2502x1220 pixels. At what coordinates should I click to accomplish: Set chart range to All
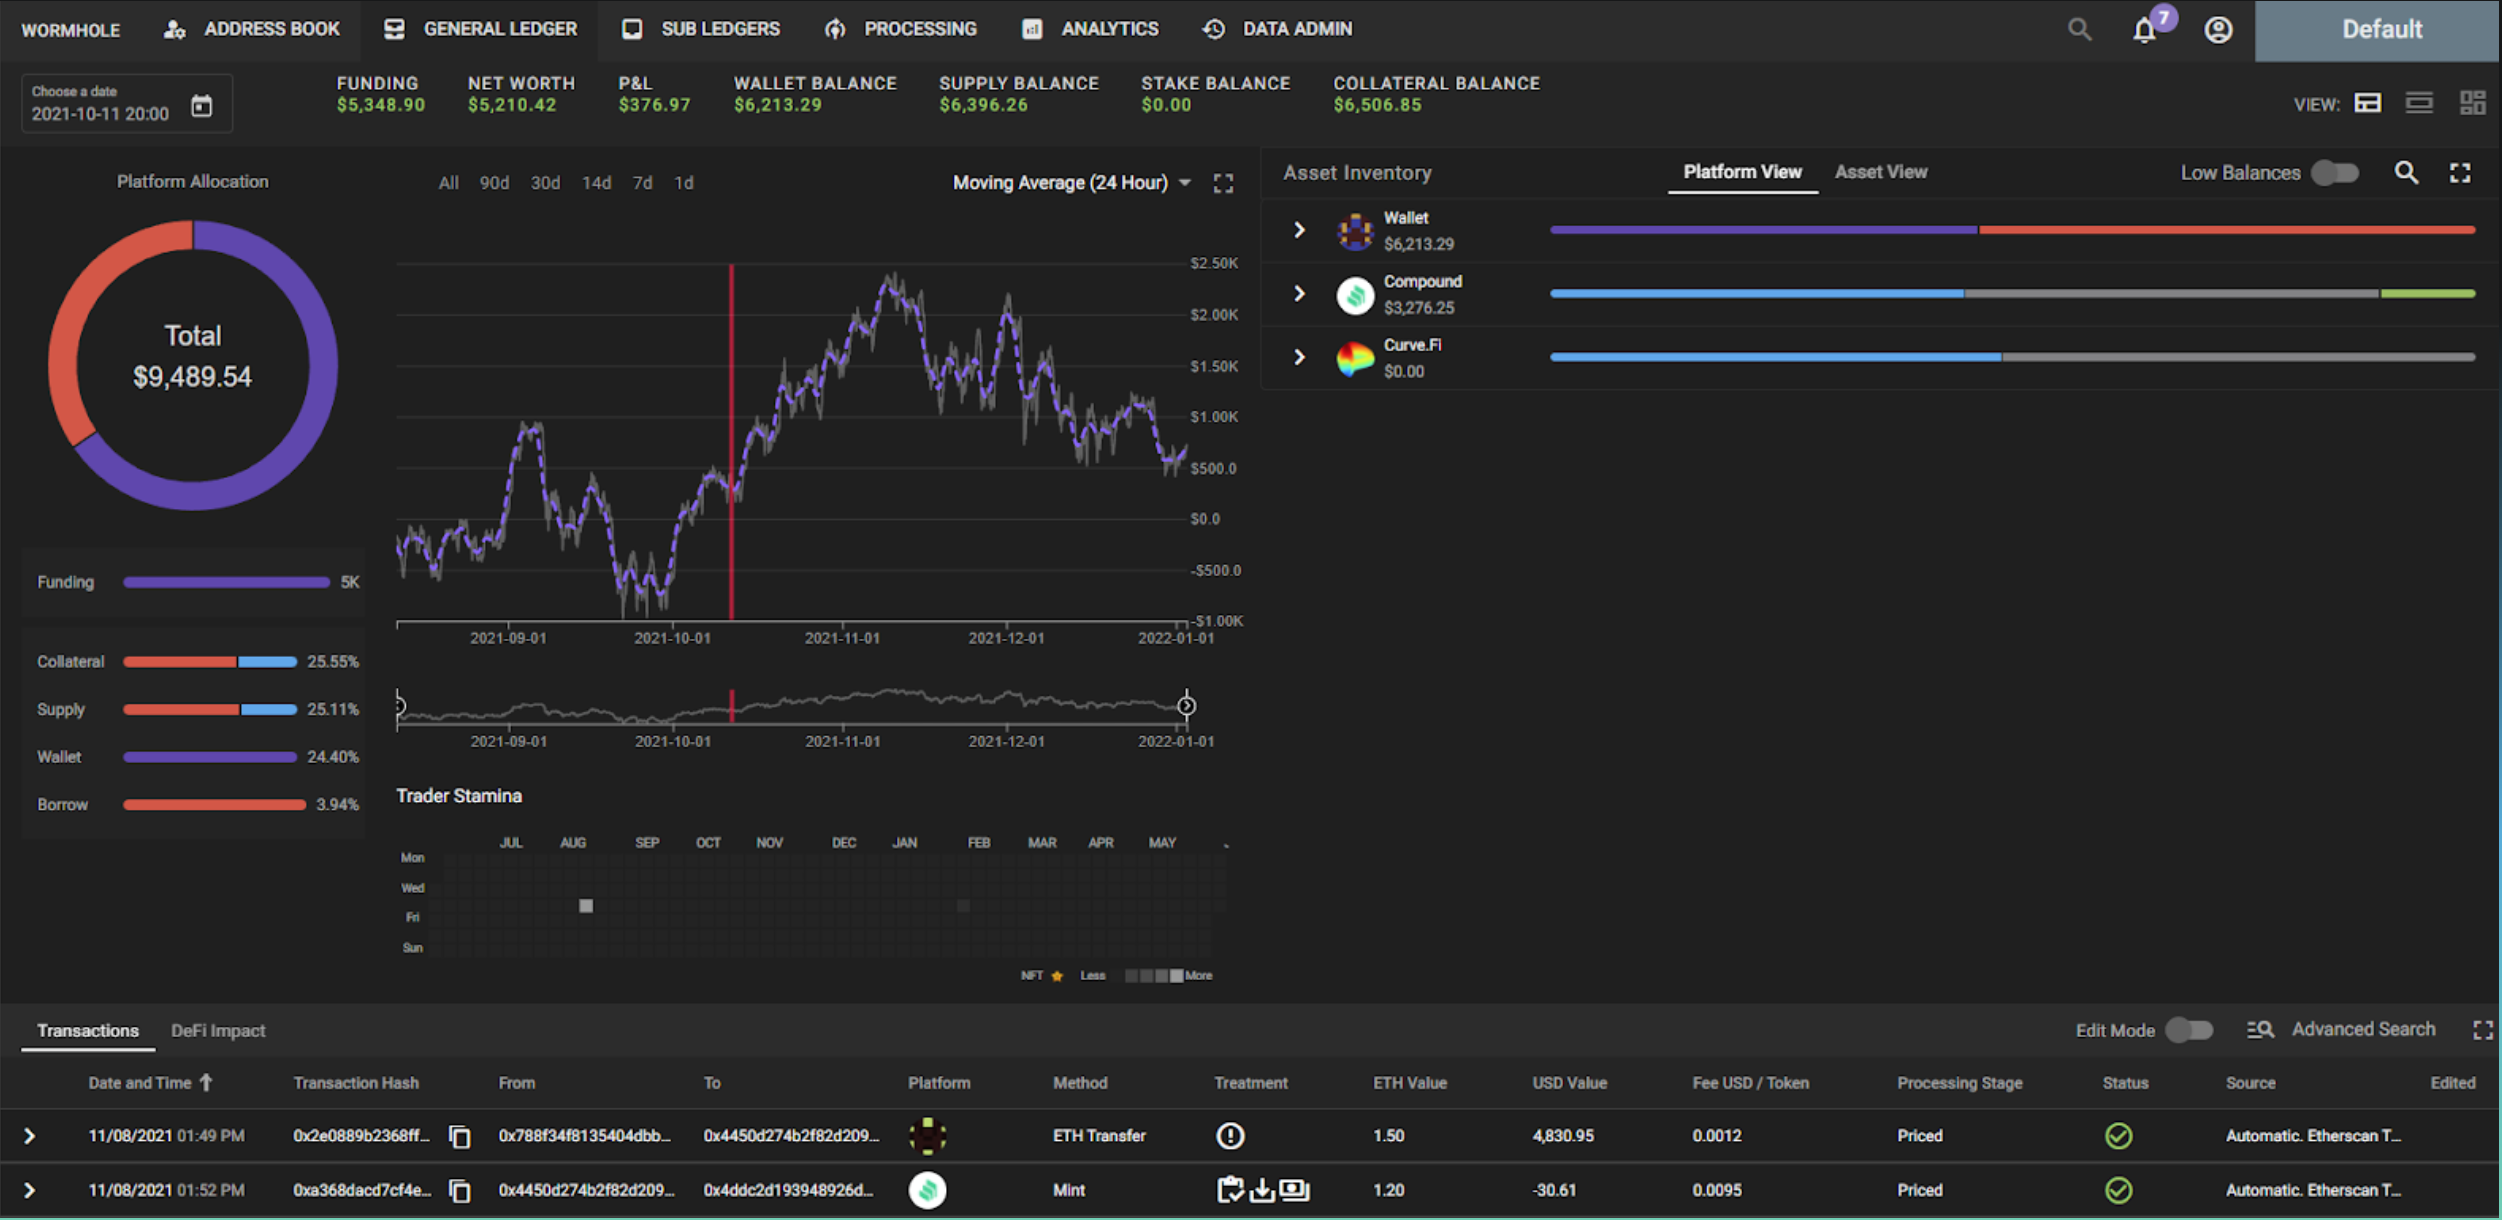tap(449, 183)
